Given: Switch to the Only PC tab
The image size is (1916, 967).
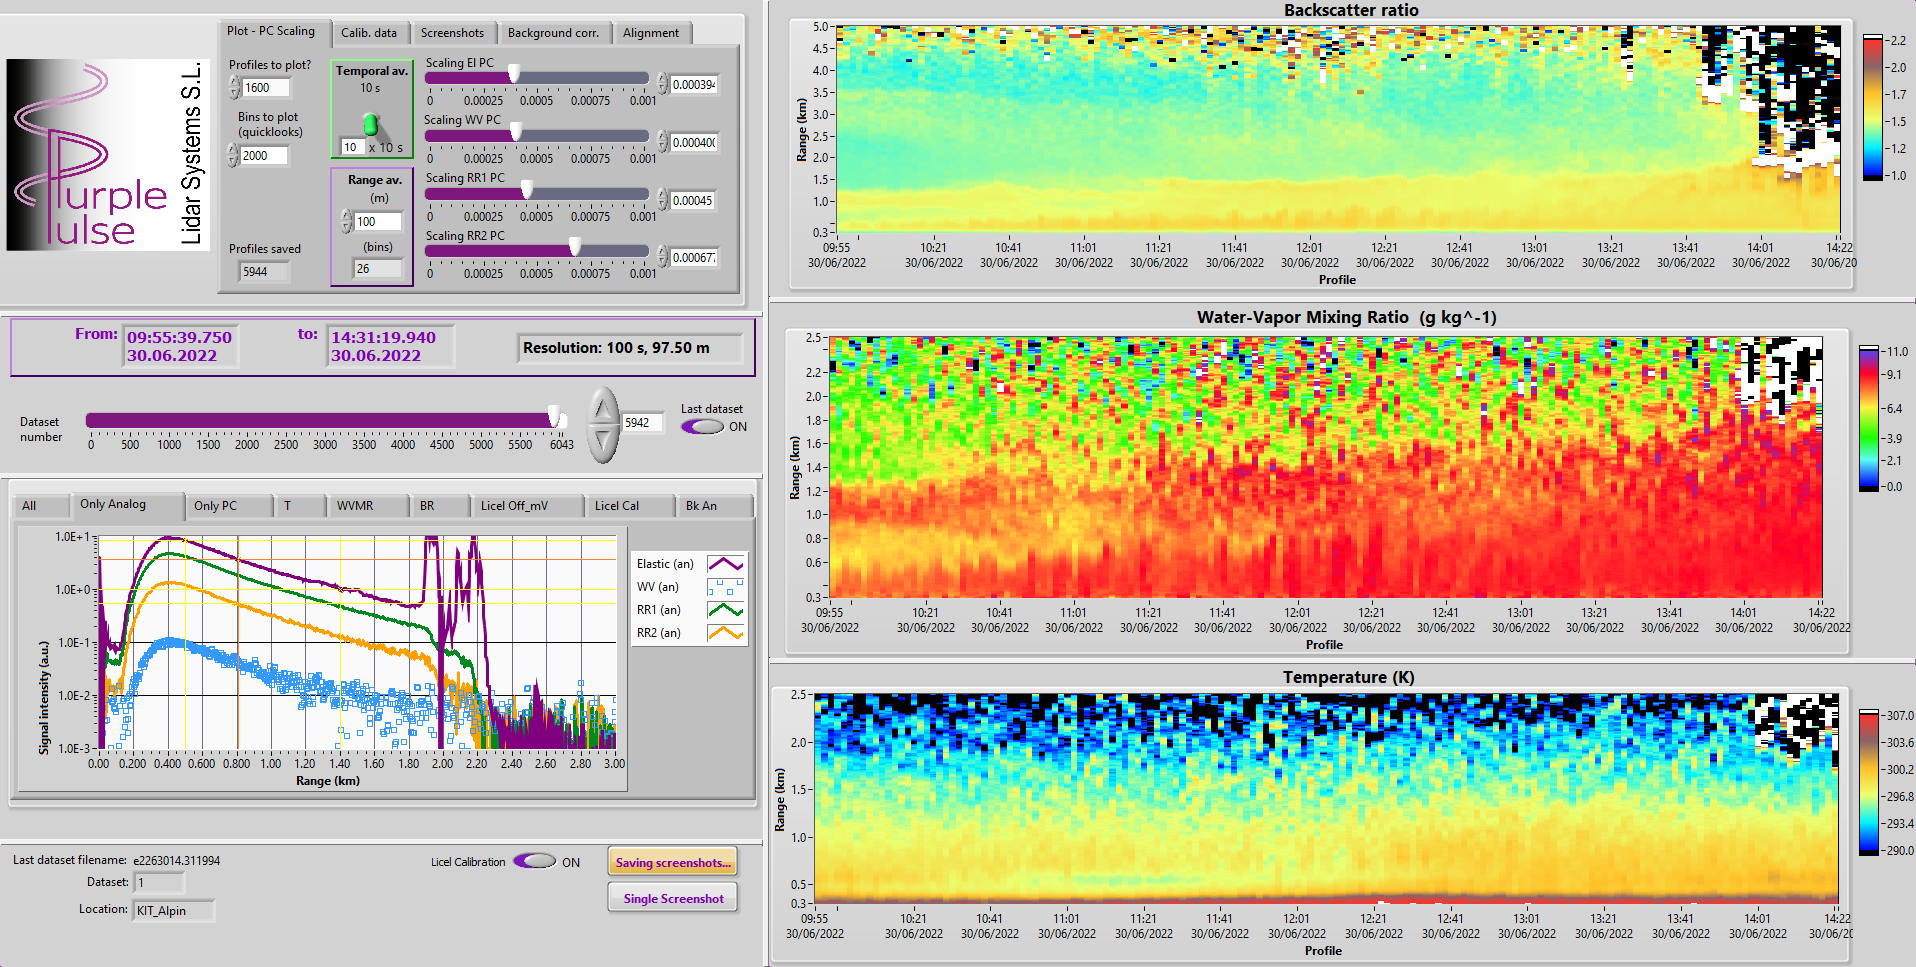Looking at the screenshot, I should pyautogui.click(x=228, y=506).
